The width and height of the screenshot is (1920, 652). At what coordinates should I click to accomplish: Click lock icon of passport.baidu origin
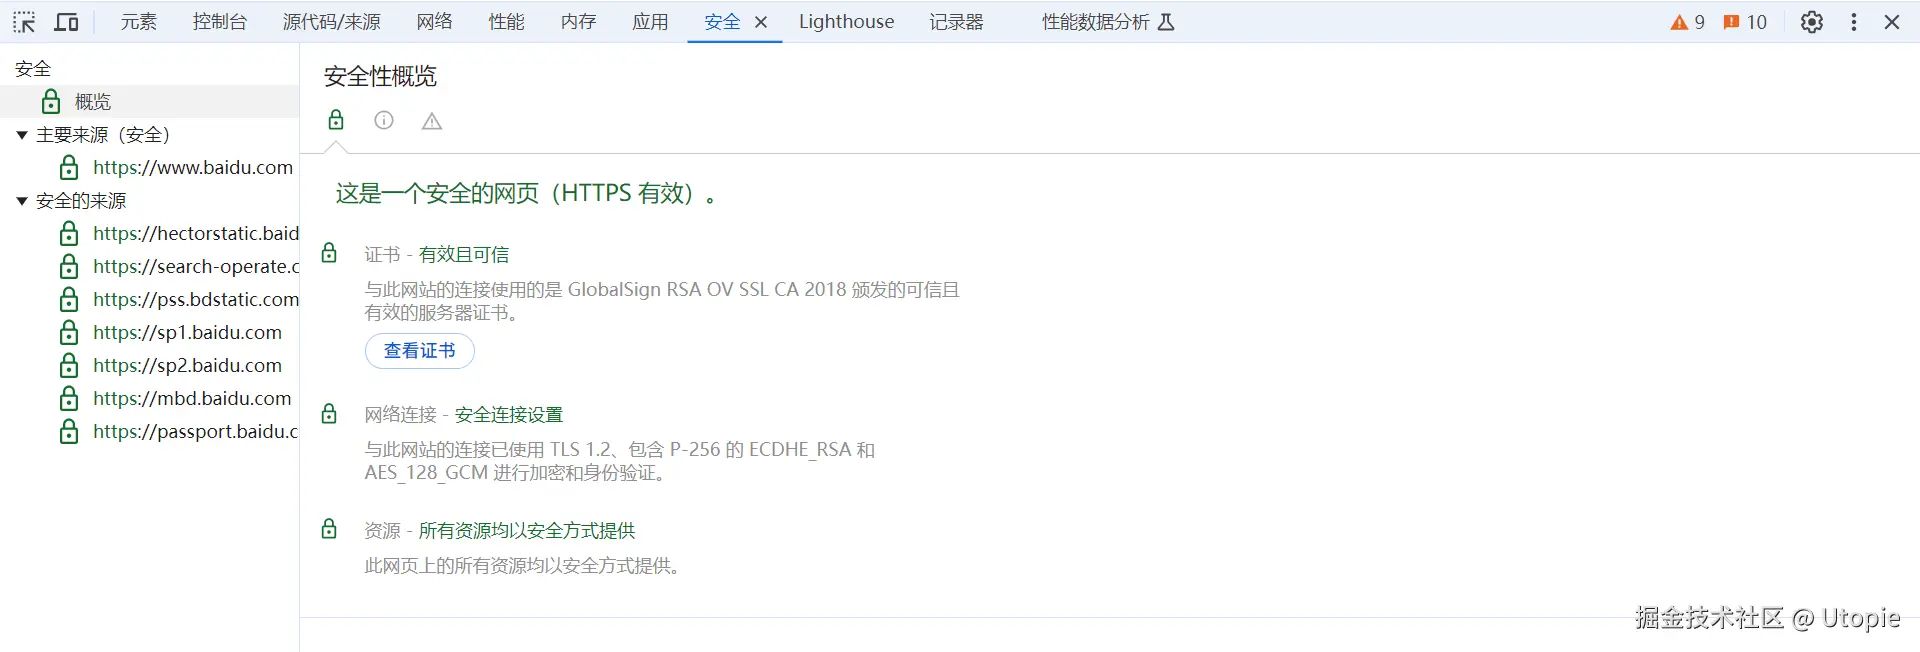point(69,431)
